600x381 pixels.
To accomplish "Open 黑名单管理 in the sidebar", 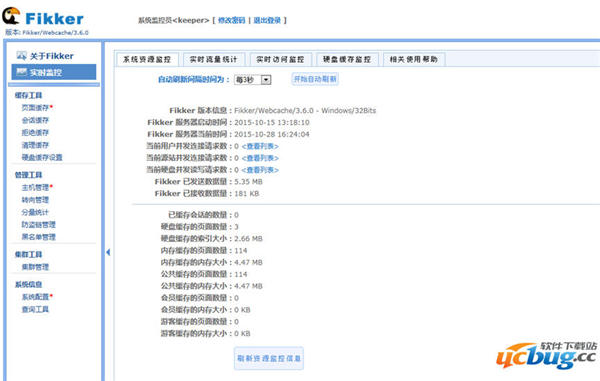I will (39, 237).
